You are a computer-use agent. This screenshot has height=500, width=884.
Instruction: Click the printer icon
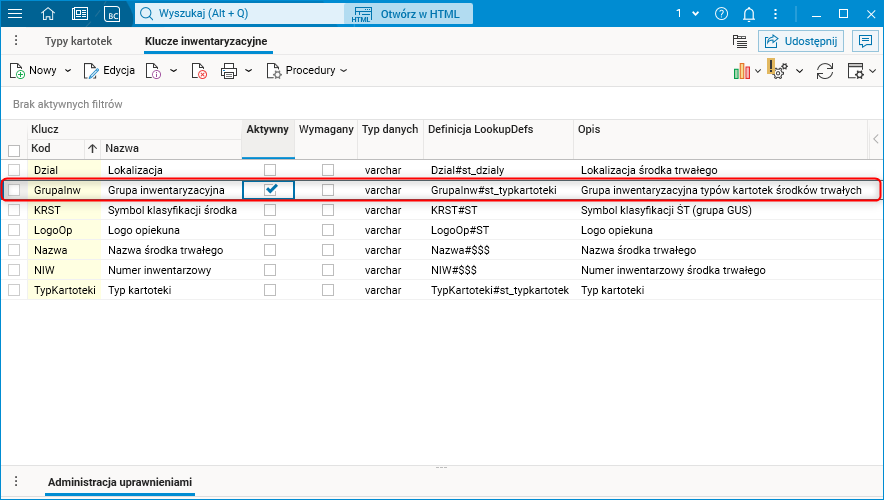229,71
